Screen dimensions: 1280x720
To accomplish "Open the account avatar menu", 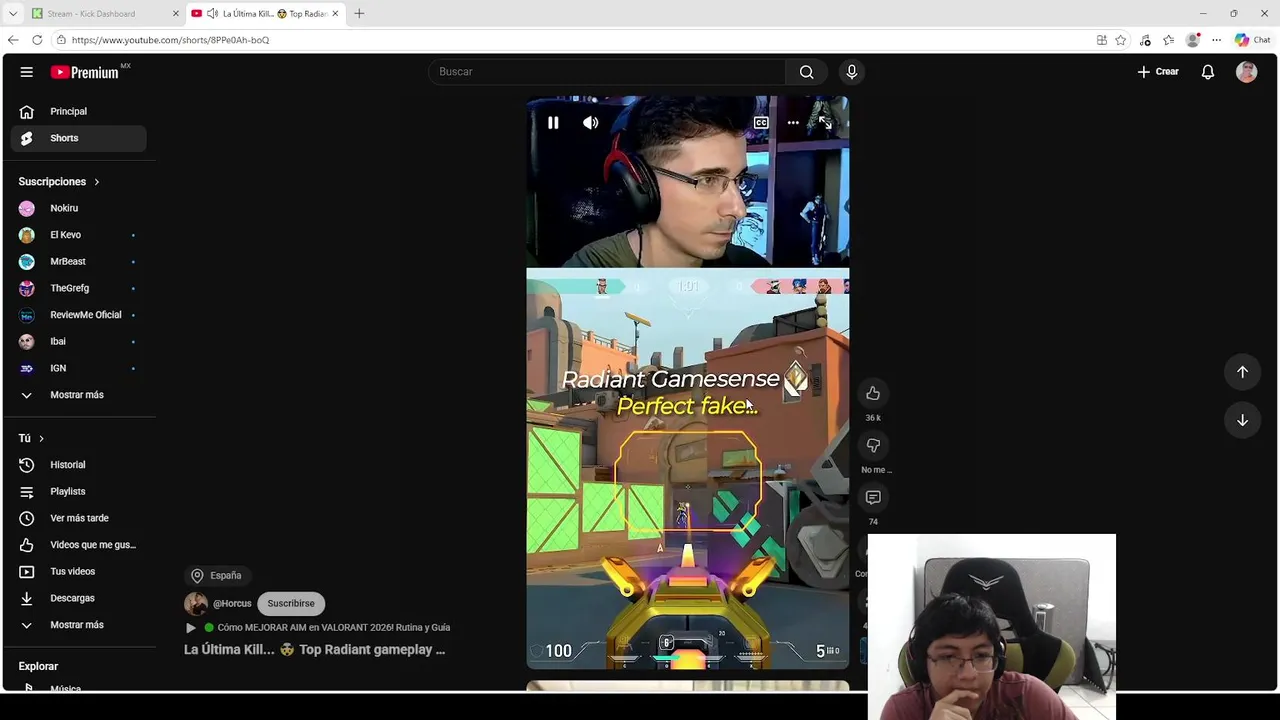I will tap(1246, 72).
